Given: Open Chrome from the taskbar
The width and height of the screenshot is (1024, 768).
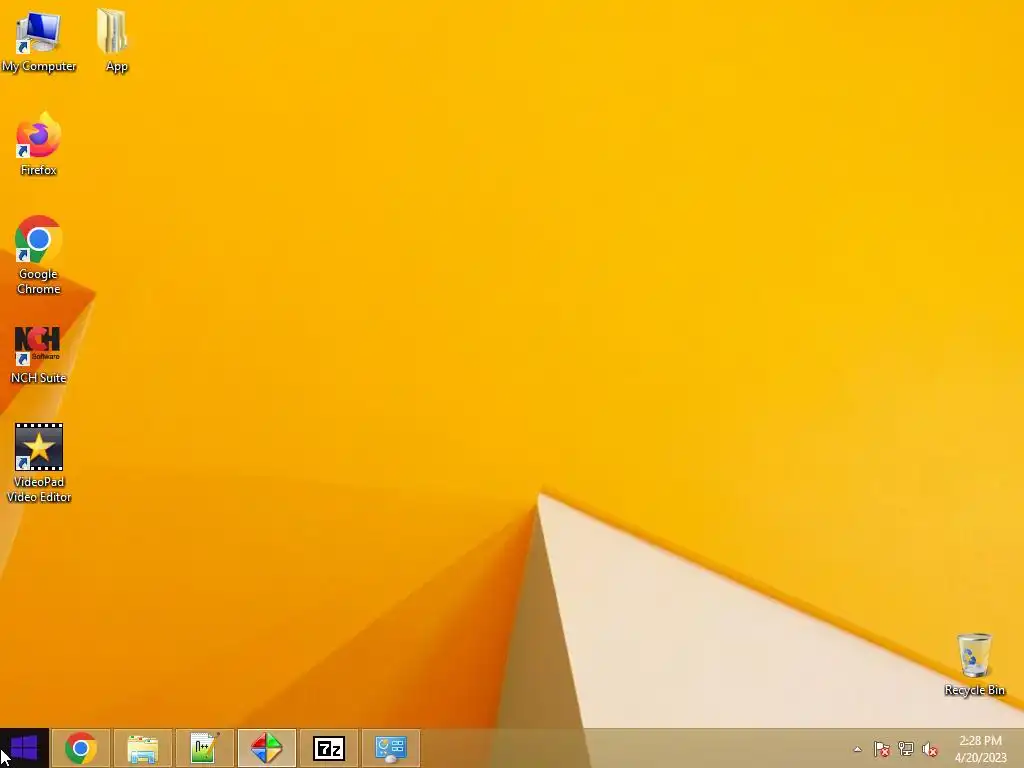Looking at the screenshot, I should (x=81, y=748).
